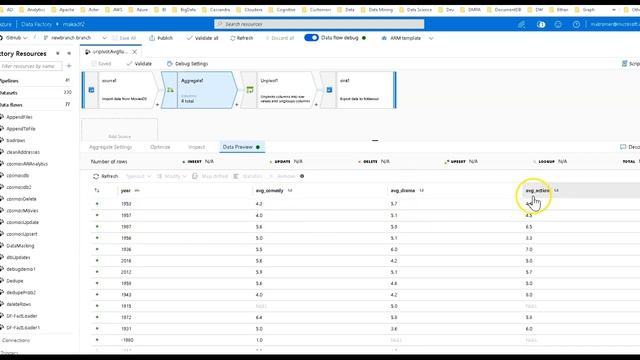The height and width of the screenshot is (360, 640).
Task: Expand the Connections section
Action: (16, 340)
